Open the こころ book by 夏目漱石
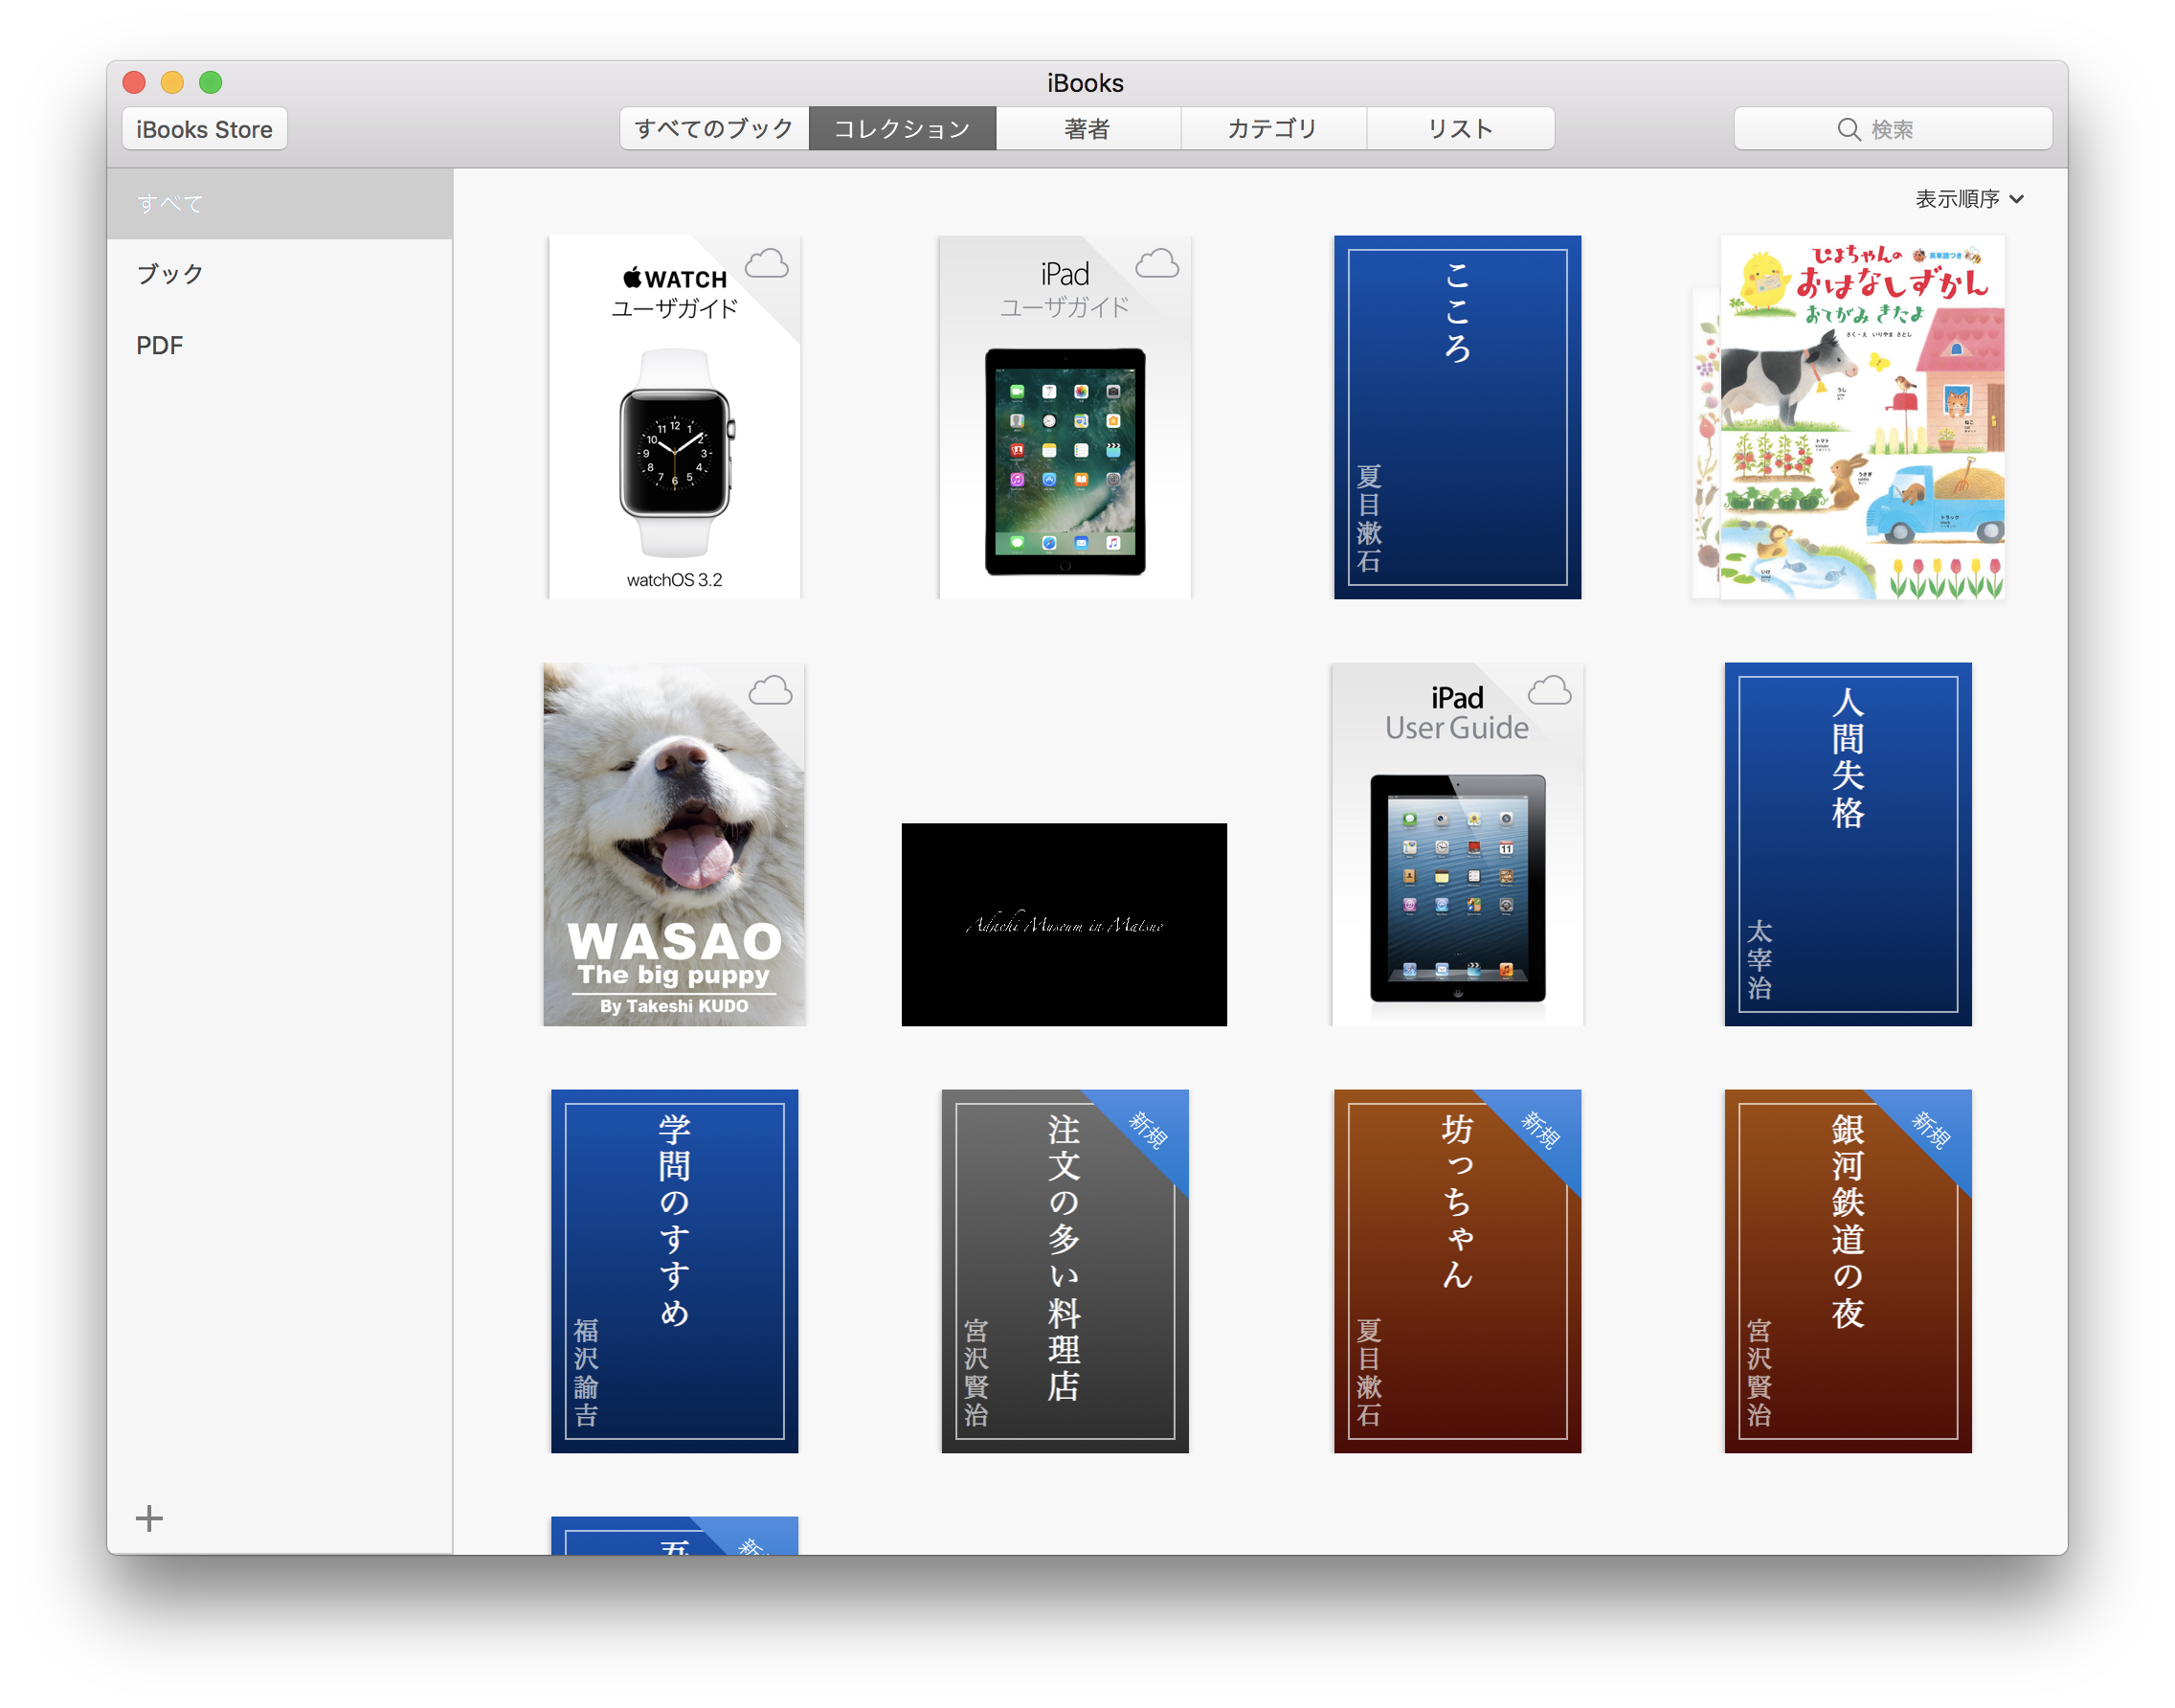This screenshot has width=2175, height=1708. (1456, 417)
